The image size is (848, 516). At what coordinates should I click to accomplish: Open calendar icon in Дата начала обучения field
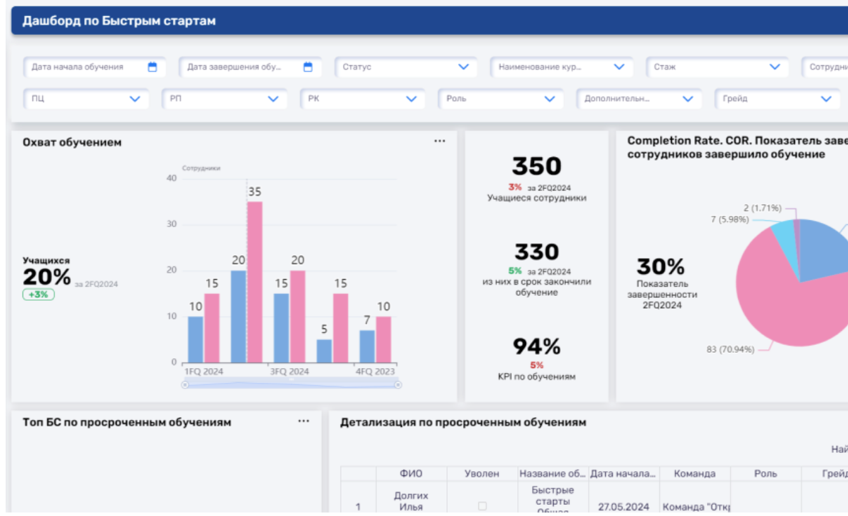[x=153, y=67]
